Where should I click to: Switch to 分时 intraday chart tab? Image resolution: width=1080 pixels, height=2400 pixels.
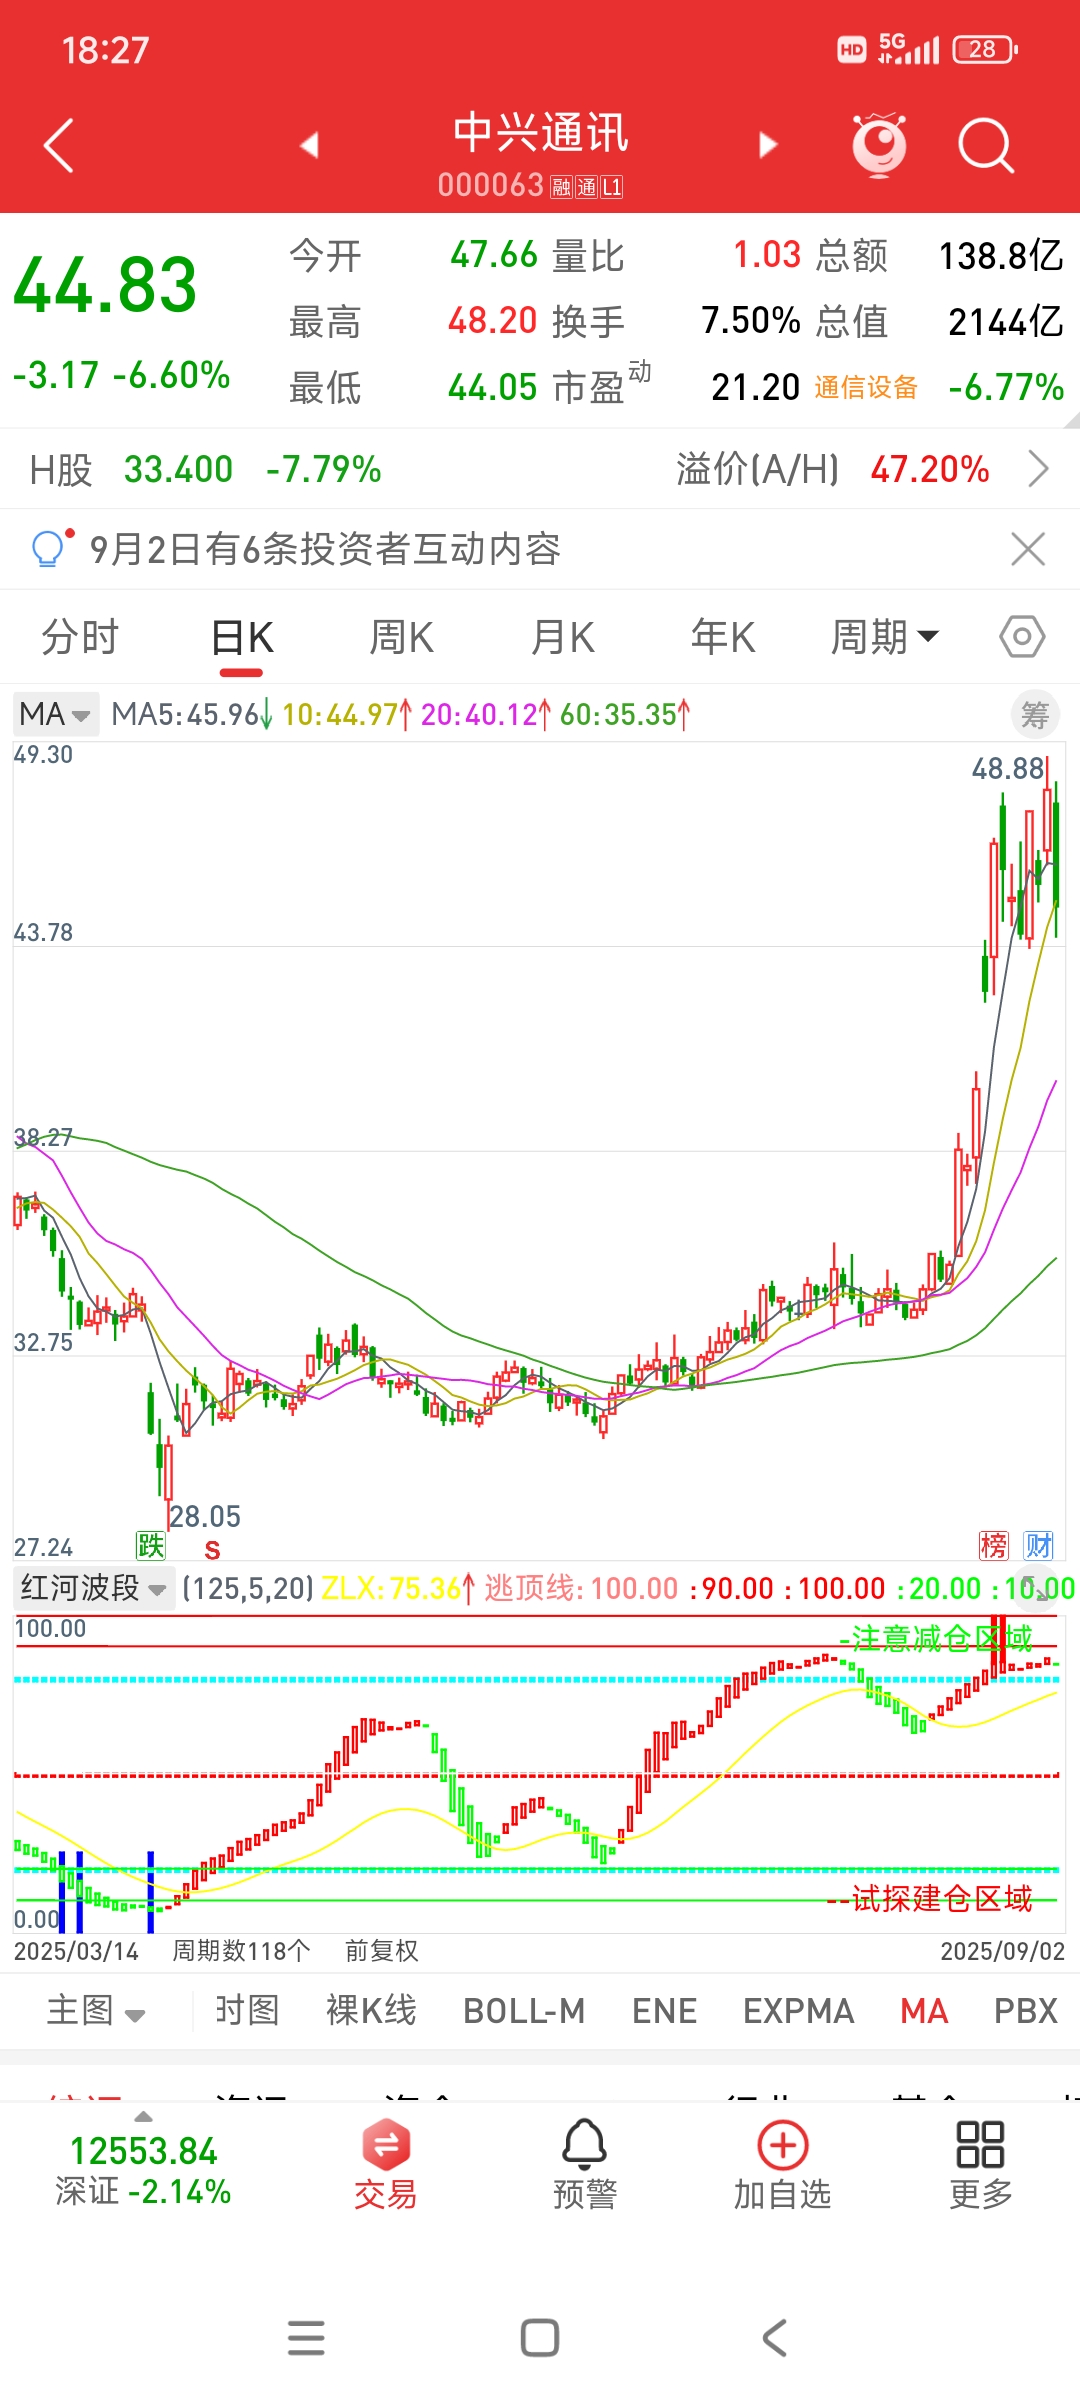[x=80, y=637]
